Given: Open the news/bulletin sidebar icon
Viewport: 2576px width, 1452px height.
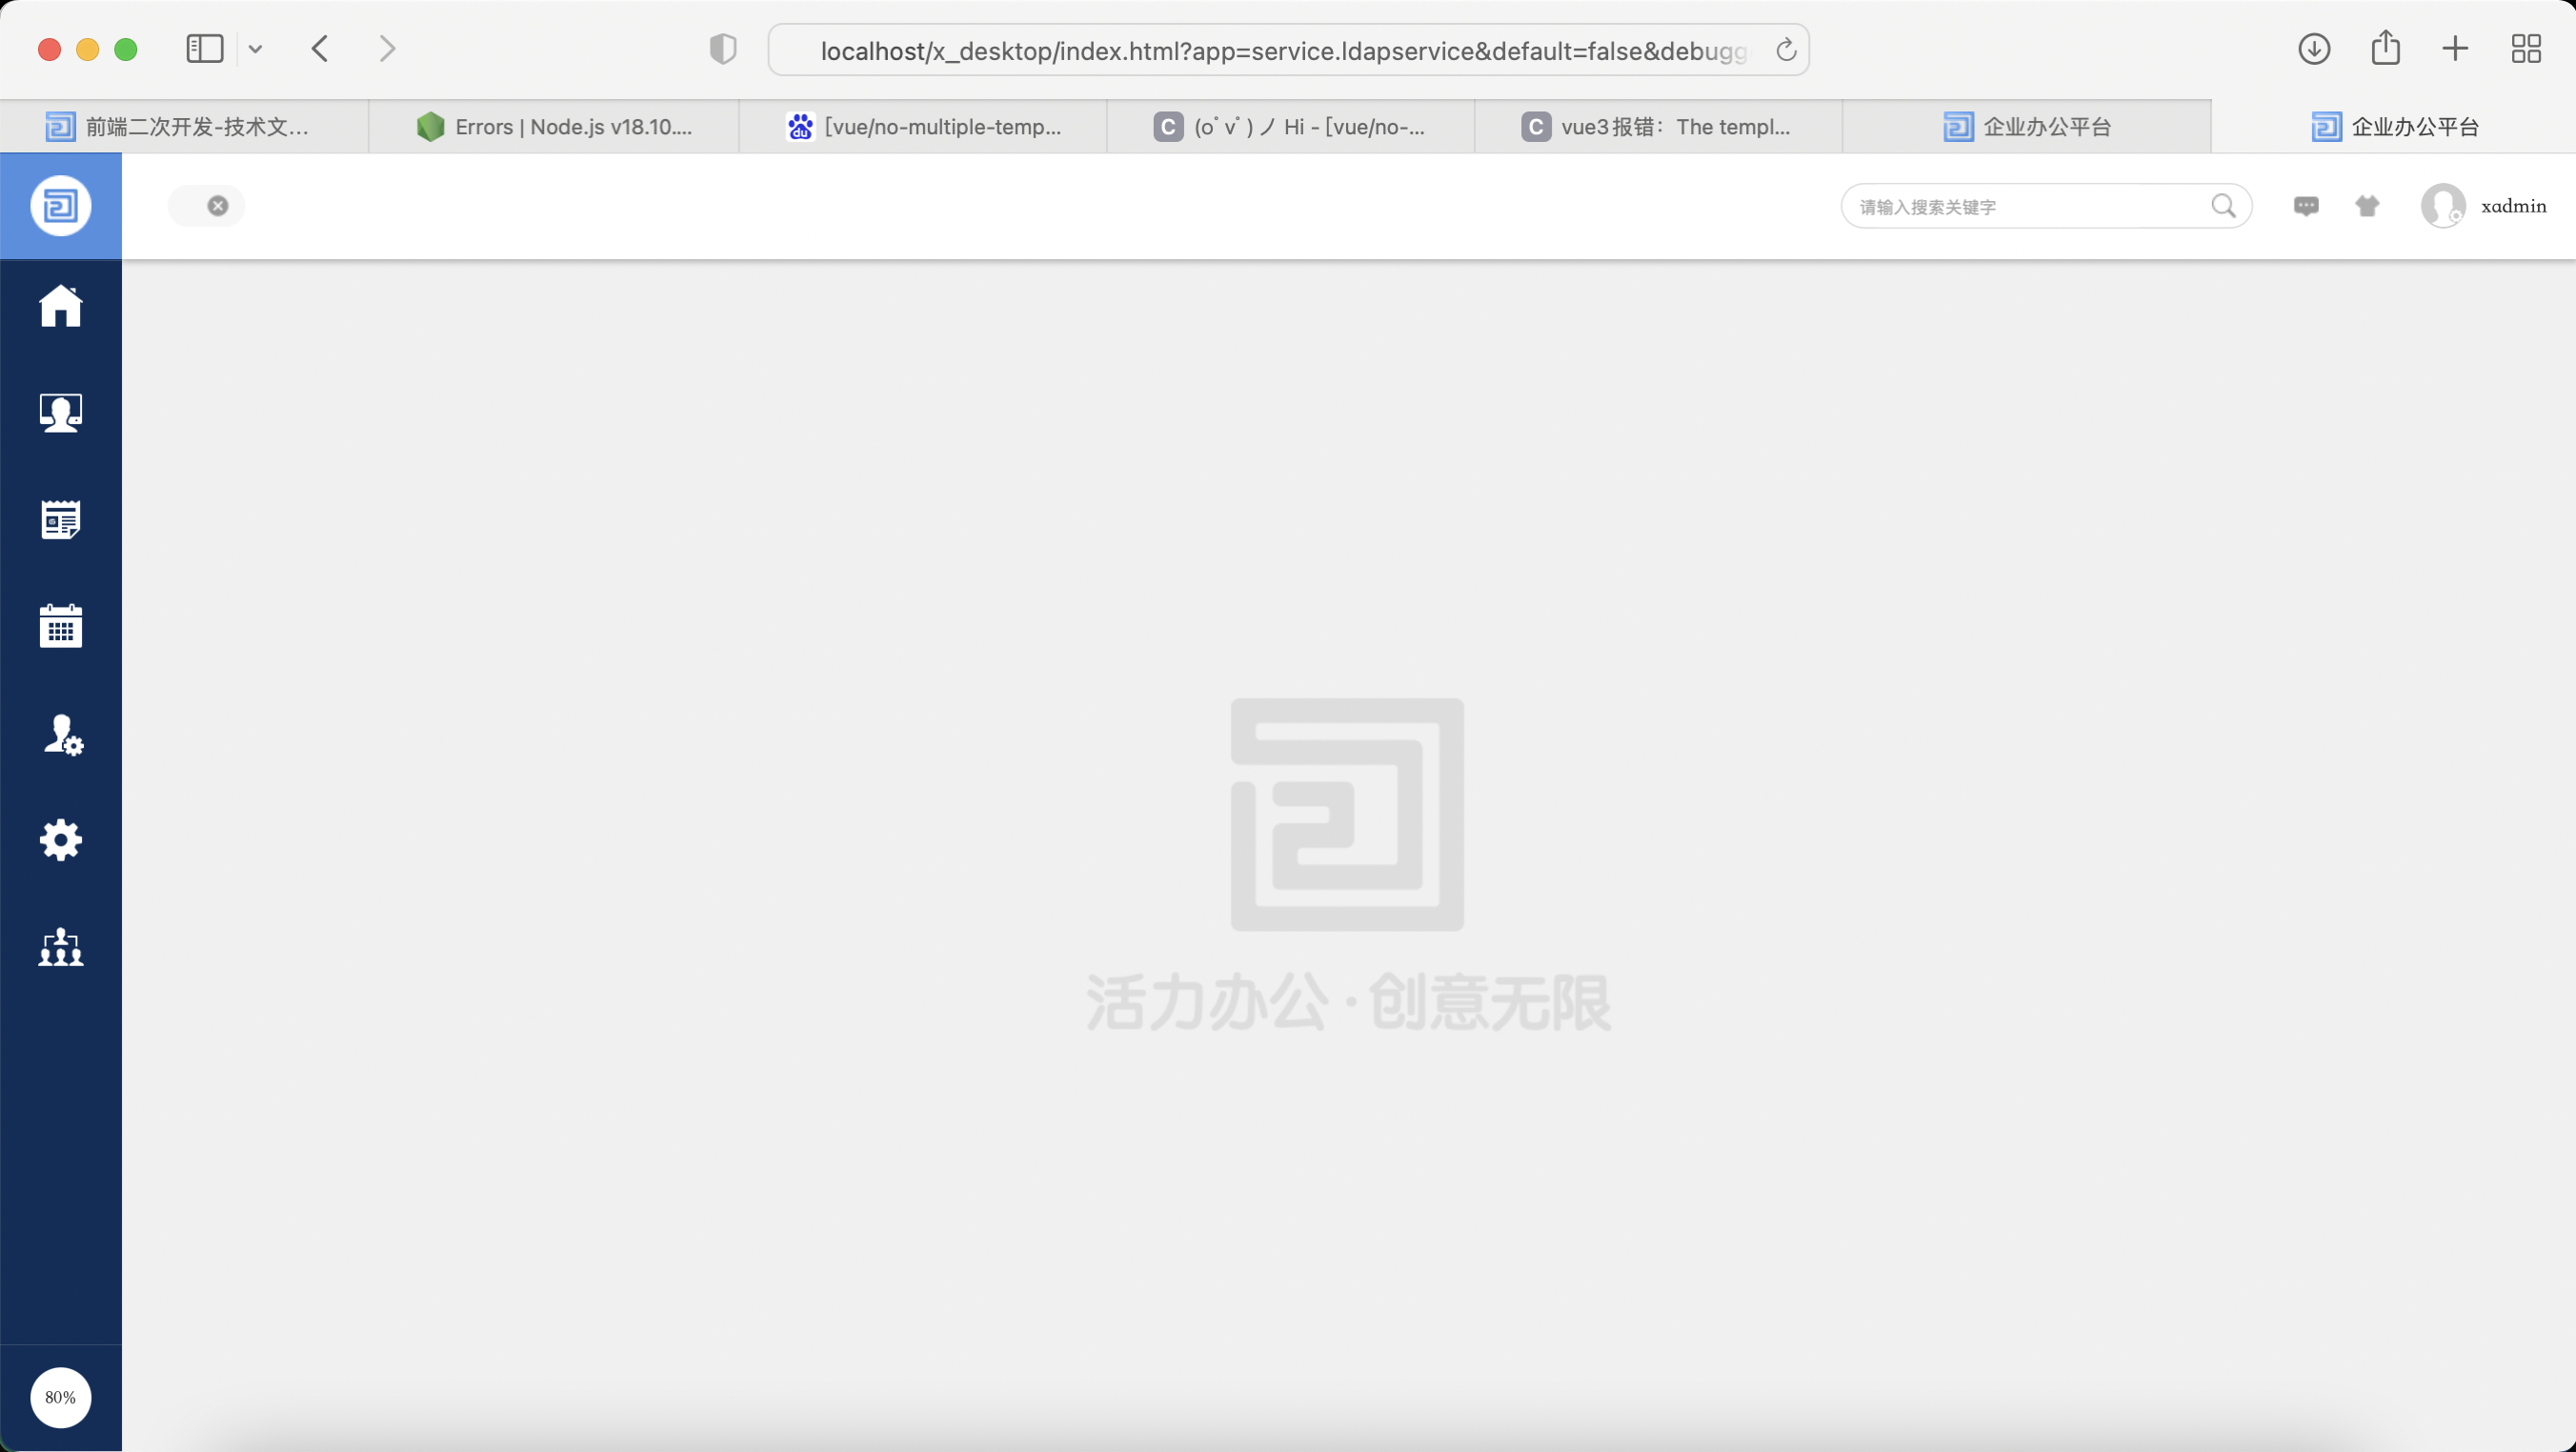Looking at the screenshot, I should click(61, 519).
